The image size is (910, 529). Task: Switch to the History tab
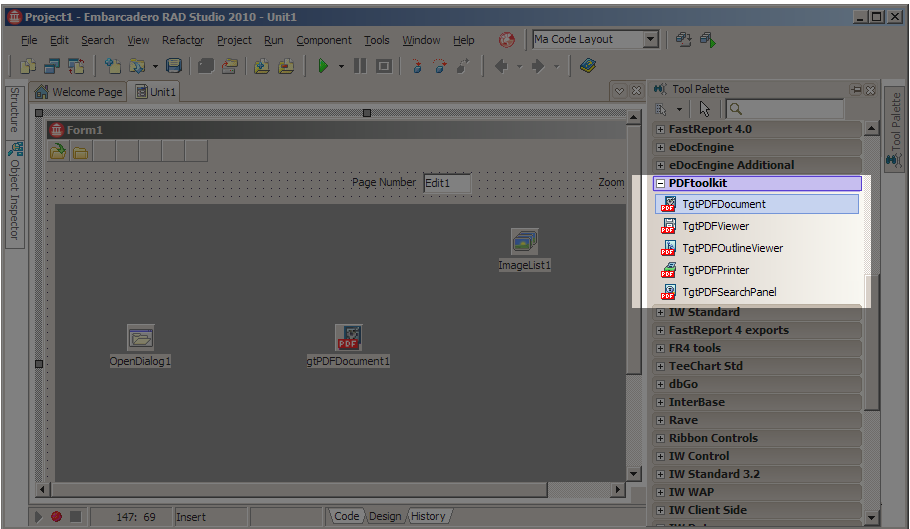428,516
